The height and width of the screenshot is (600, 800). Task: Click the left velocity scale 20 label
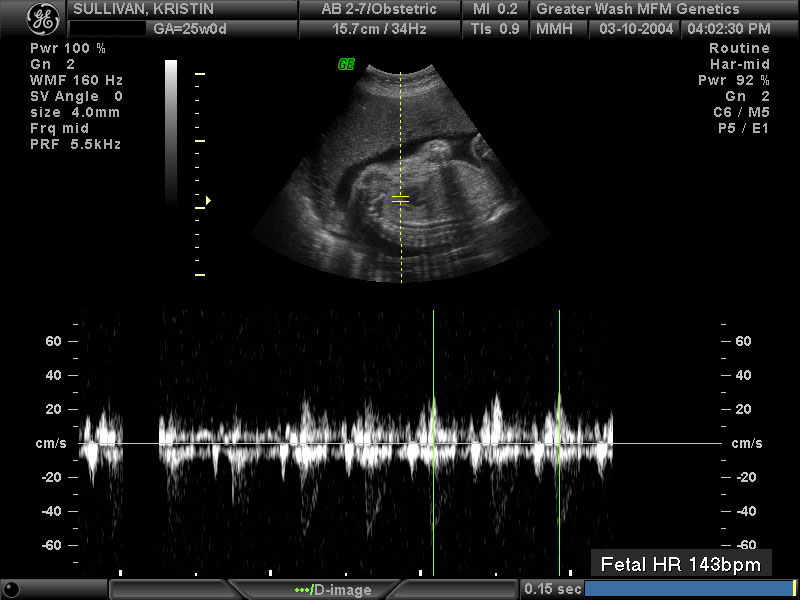click(x=54, y=409)
